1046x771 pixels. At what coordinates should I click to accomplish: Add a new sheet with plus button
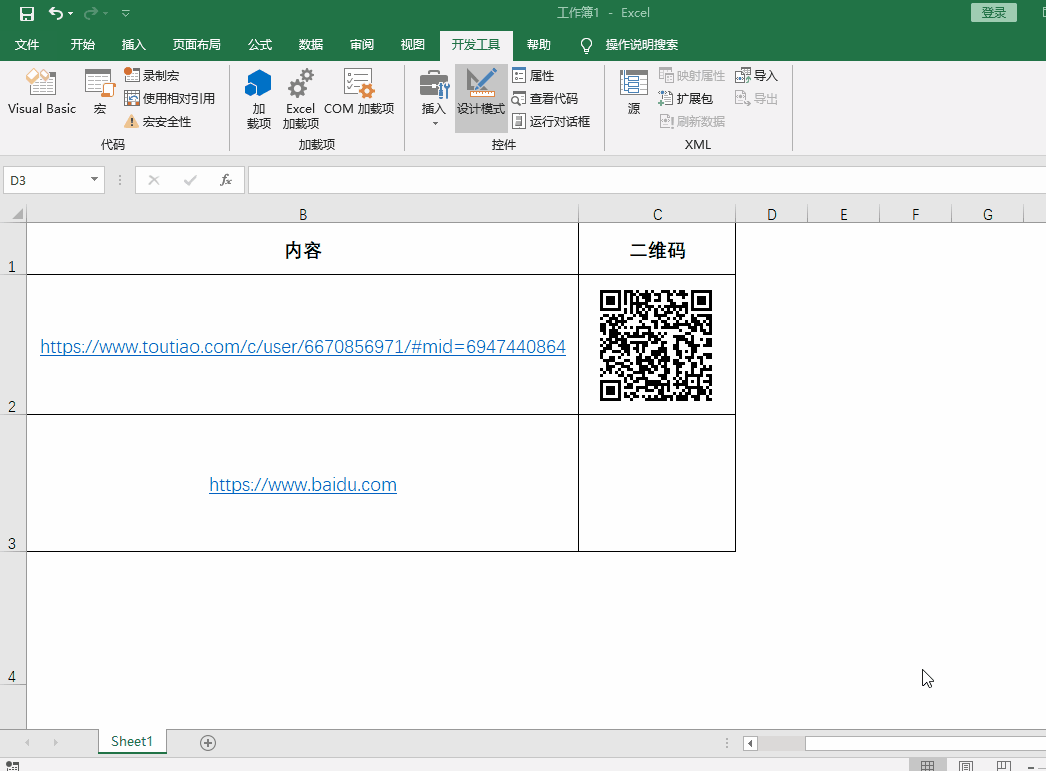coord(208,743)
